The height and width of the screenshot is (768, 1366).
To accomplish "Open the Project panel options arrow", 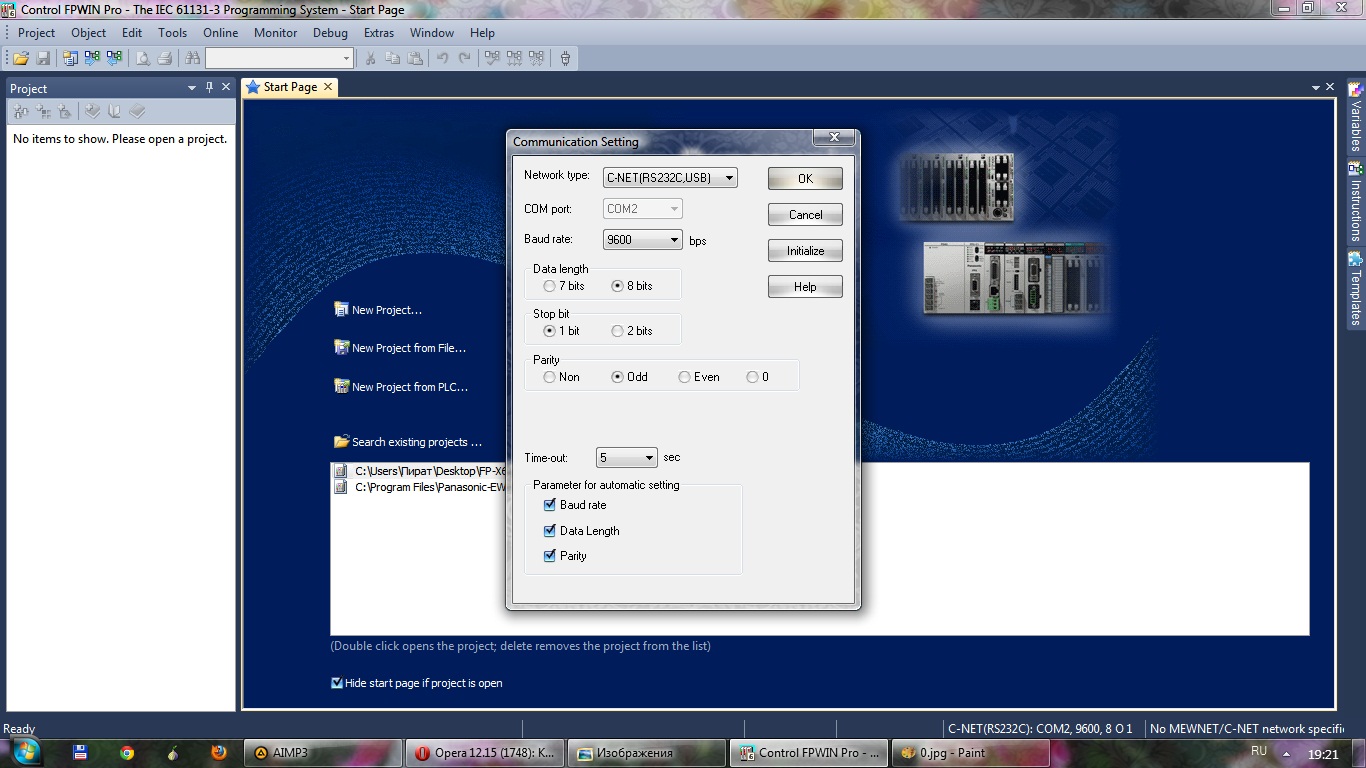I will (192, 88).
